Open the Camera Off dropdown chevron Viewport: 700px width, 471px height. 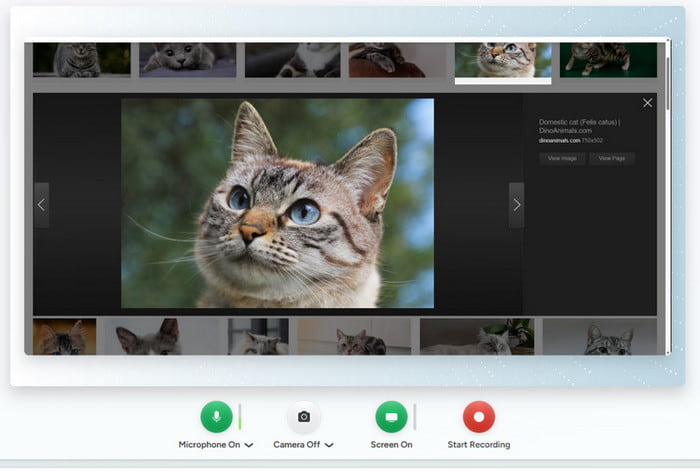click(329, 445)
